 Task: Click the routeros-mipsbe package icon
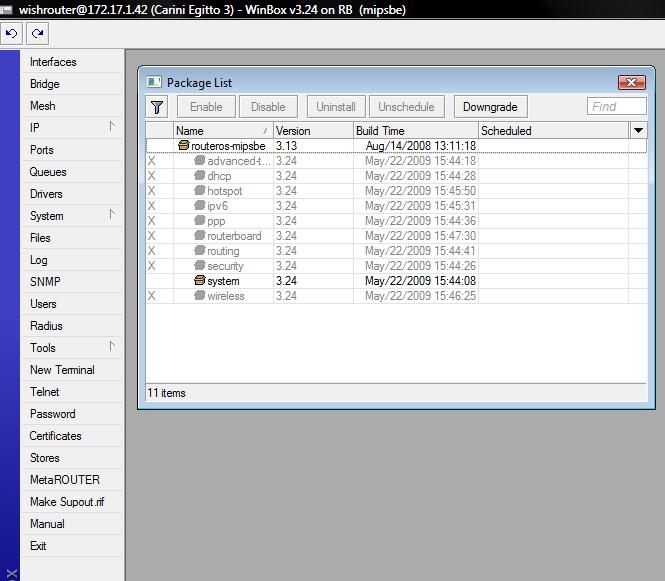point(184,145)
